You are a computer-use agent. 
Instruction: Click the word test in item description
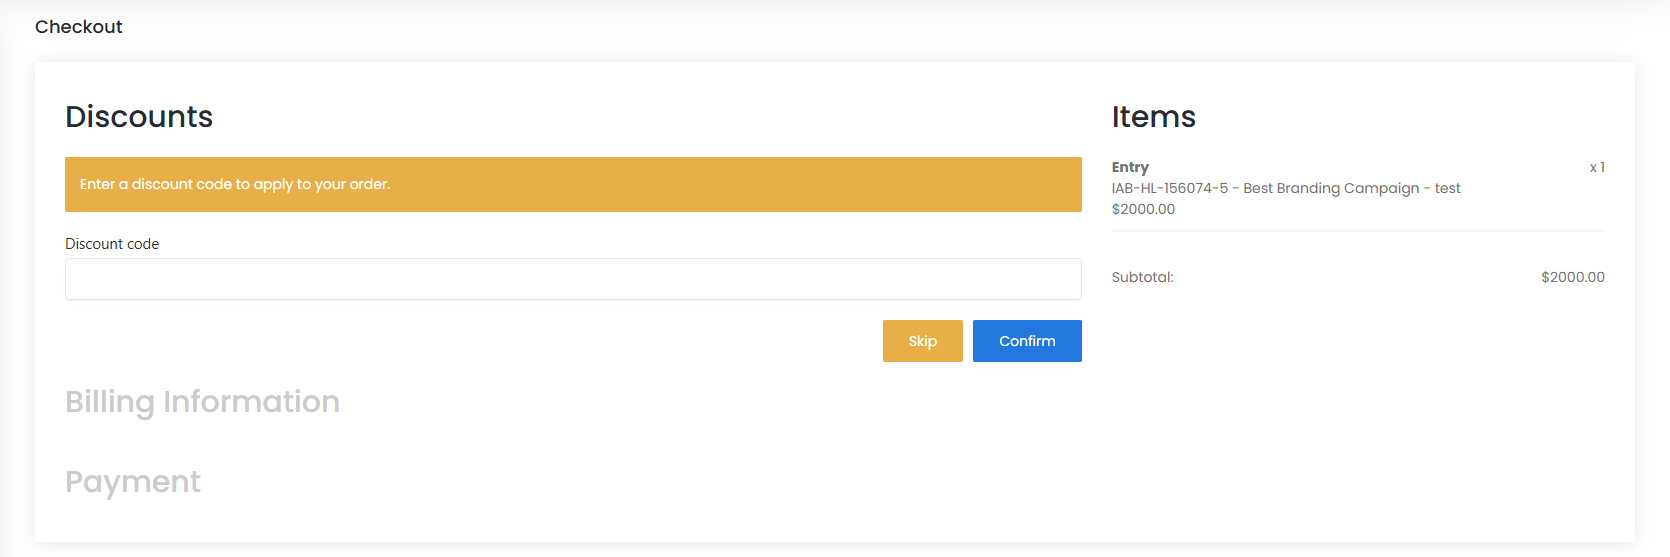tap(1447, 188)
